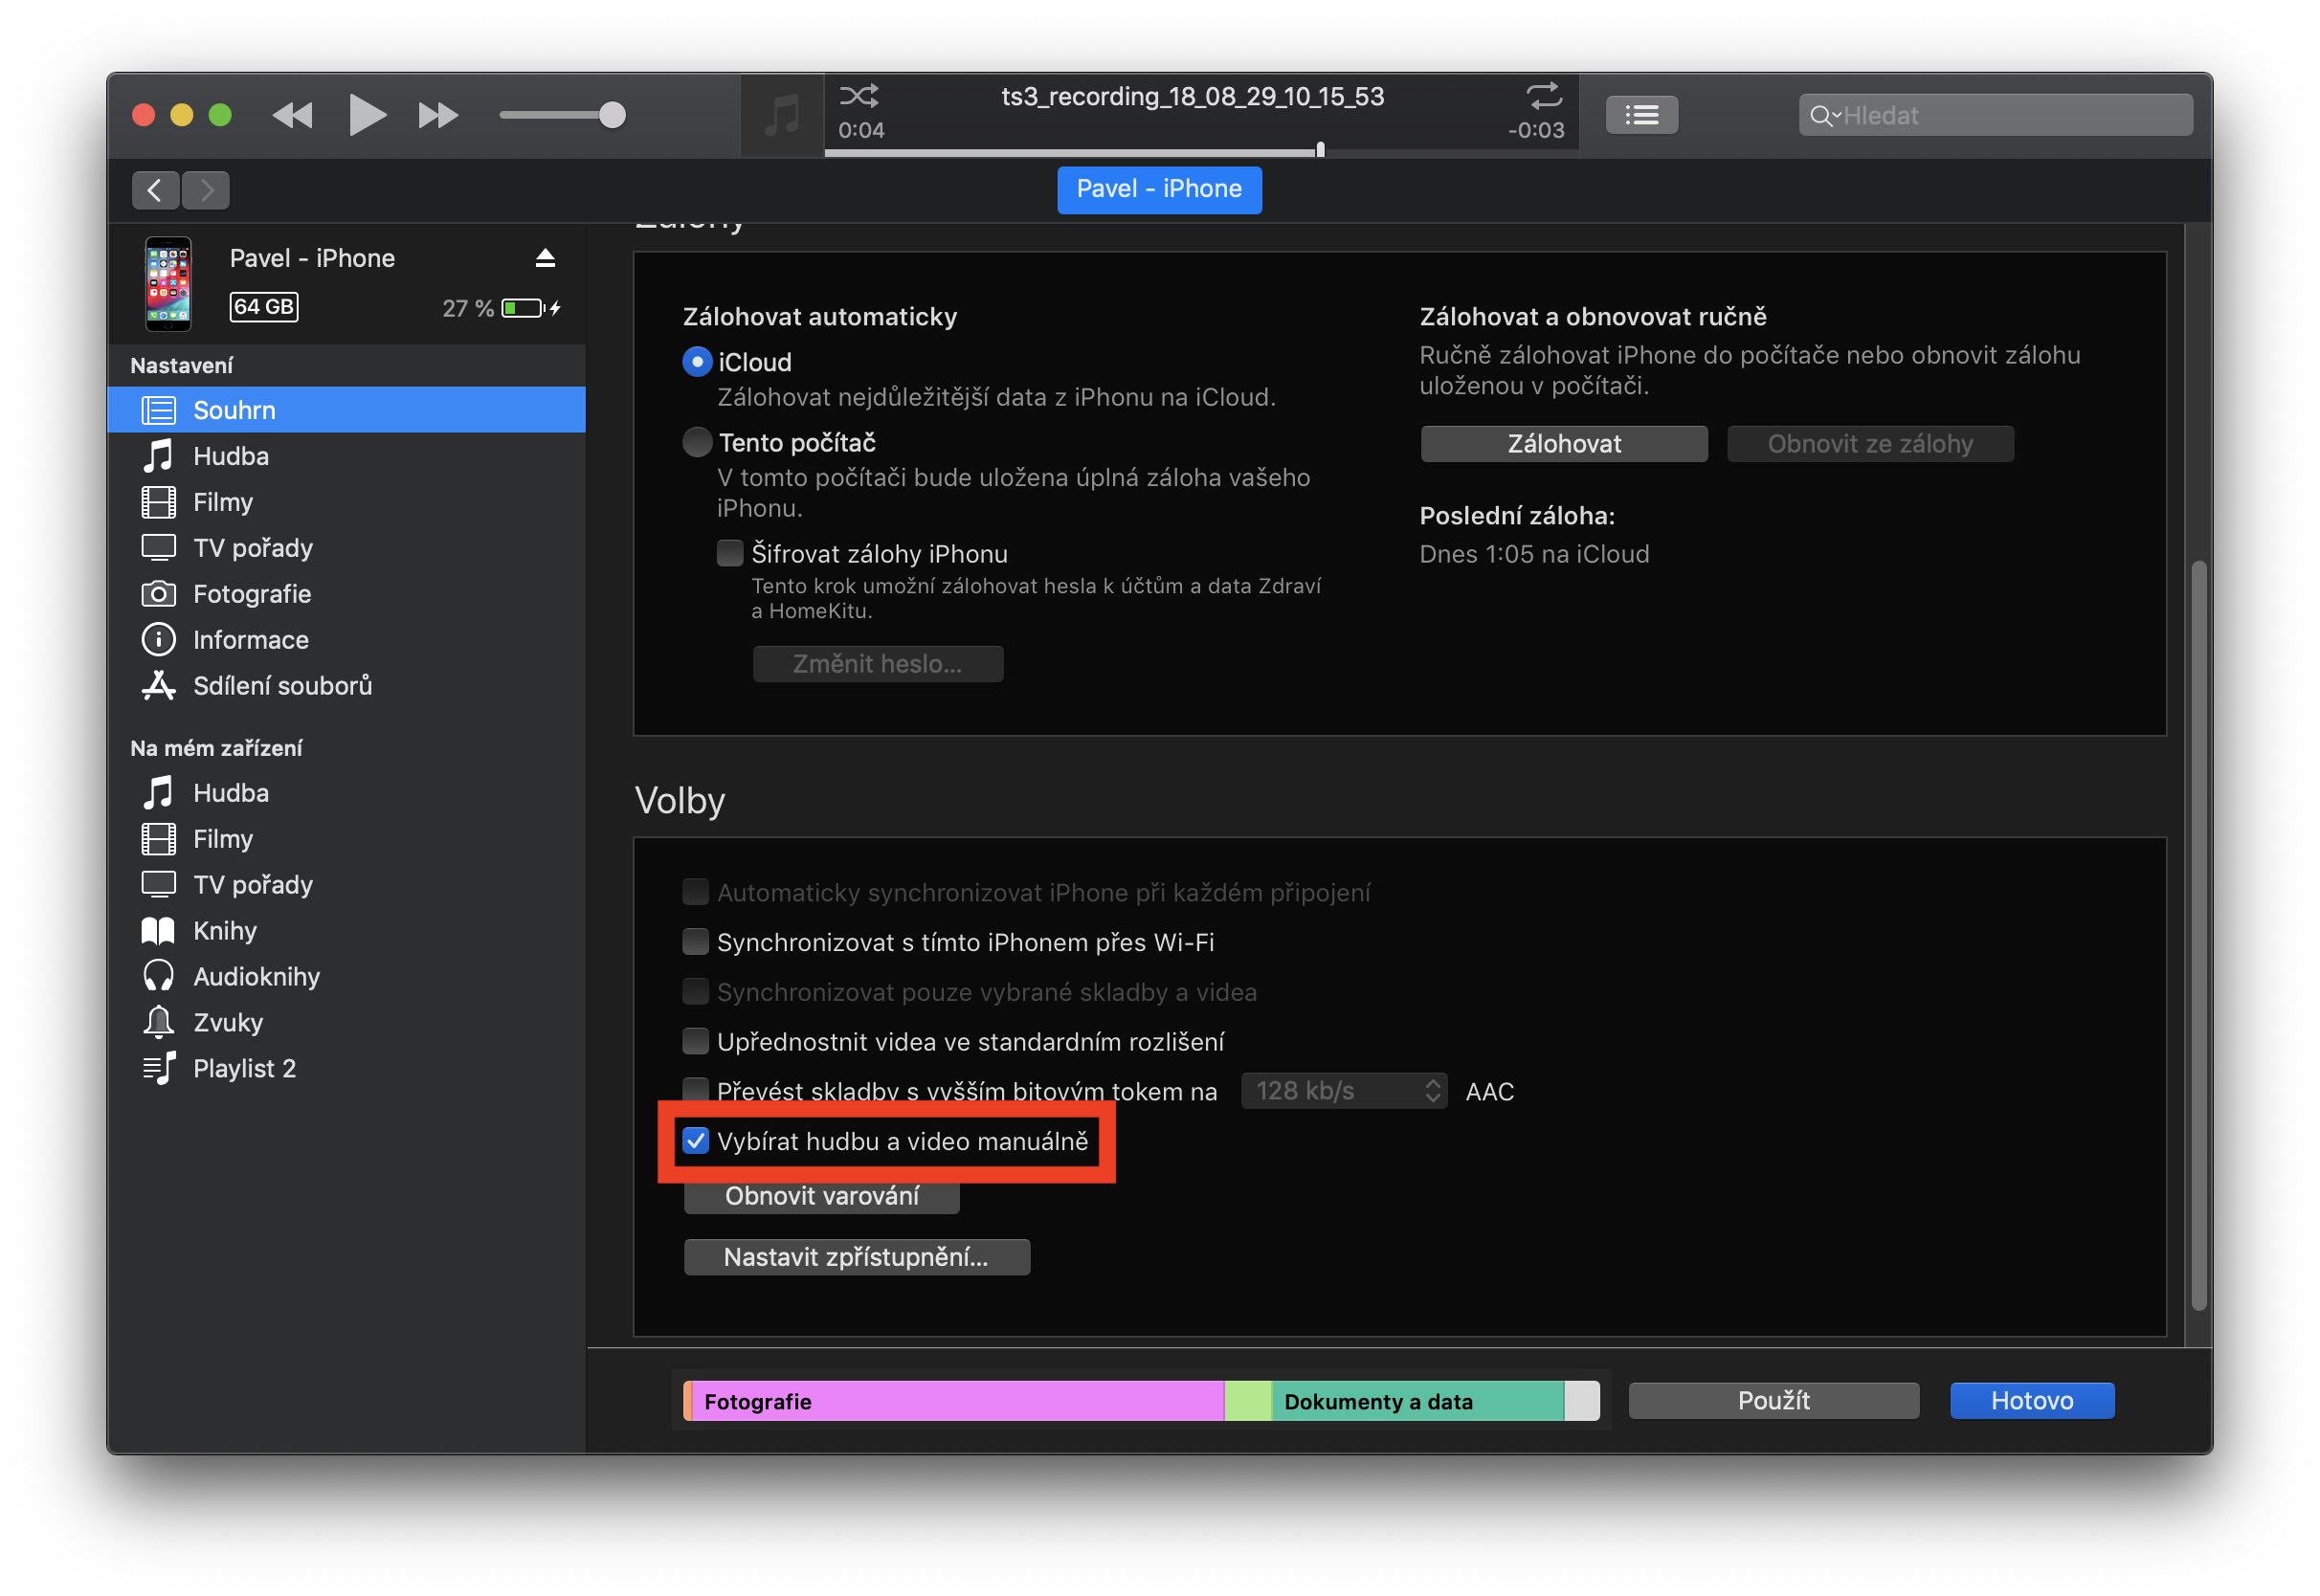The image size is (2320, 1596).
Task: Click the Obnovit varování button
Action: (x=822, y=1196)
